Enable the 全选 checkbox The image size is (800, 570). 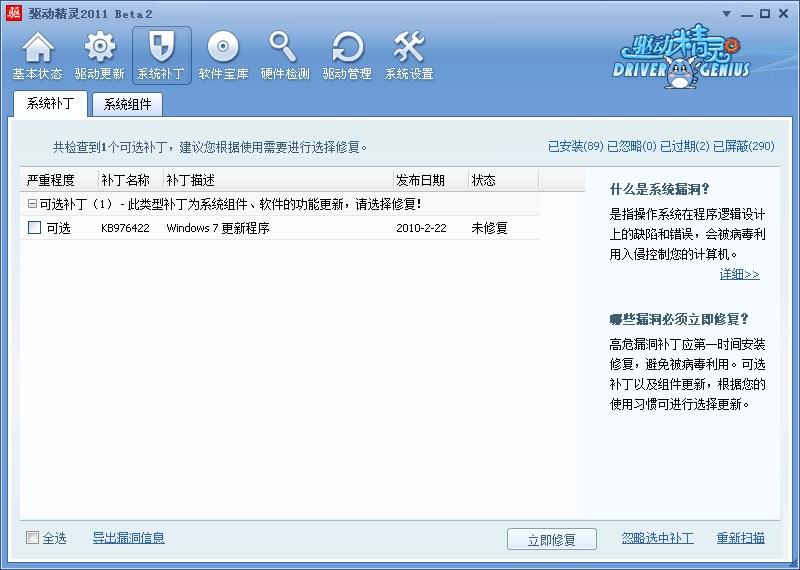[x=33, y=537]
